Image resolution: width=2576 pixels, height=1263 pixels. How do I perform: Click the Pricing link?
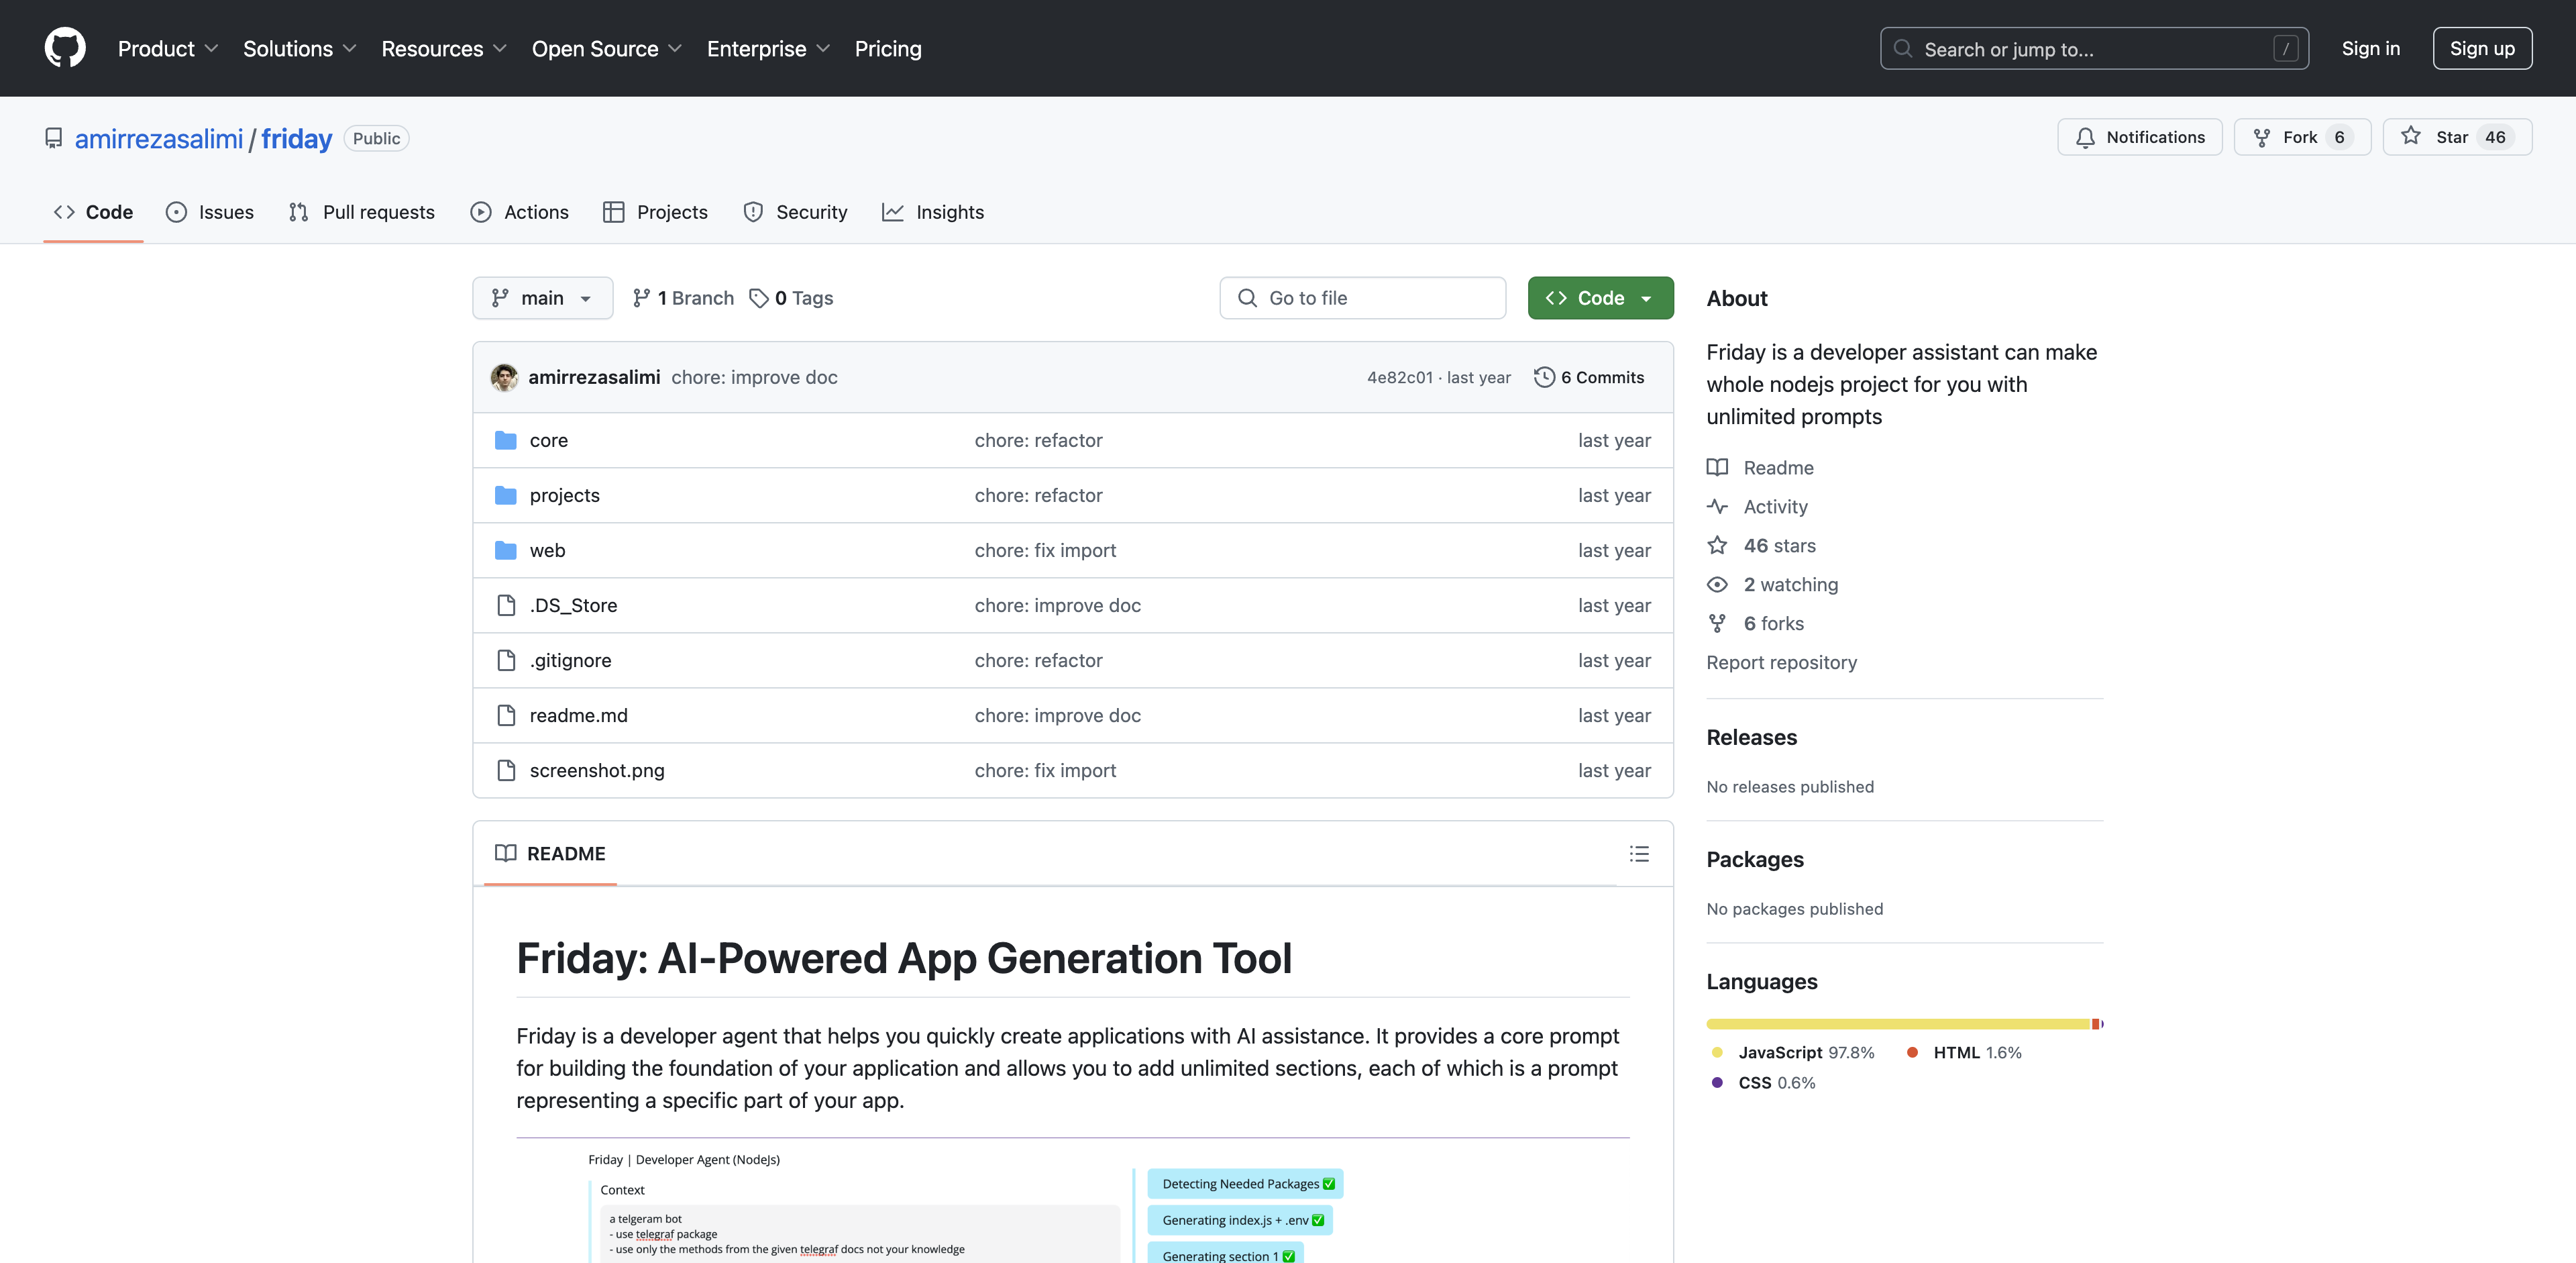coord(888,48)
